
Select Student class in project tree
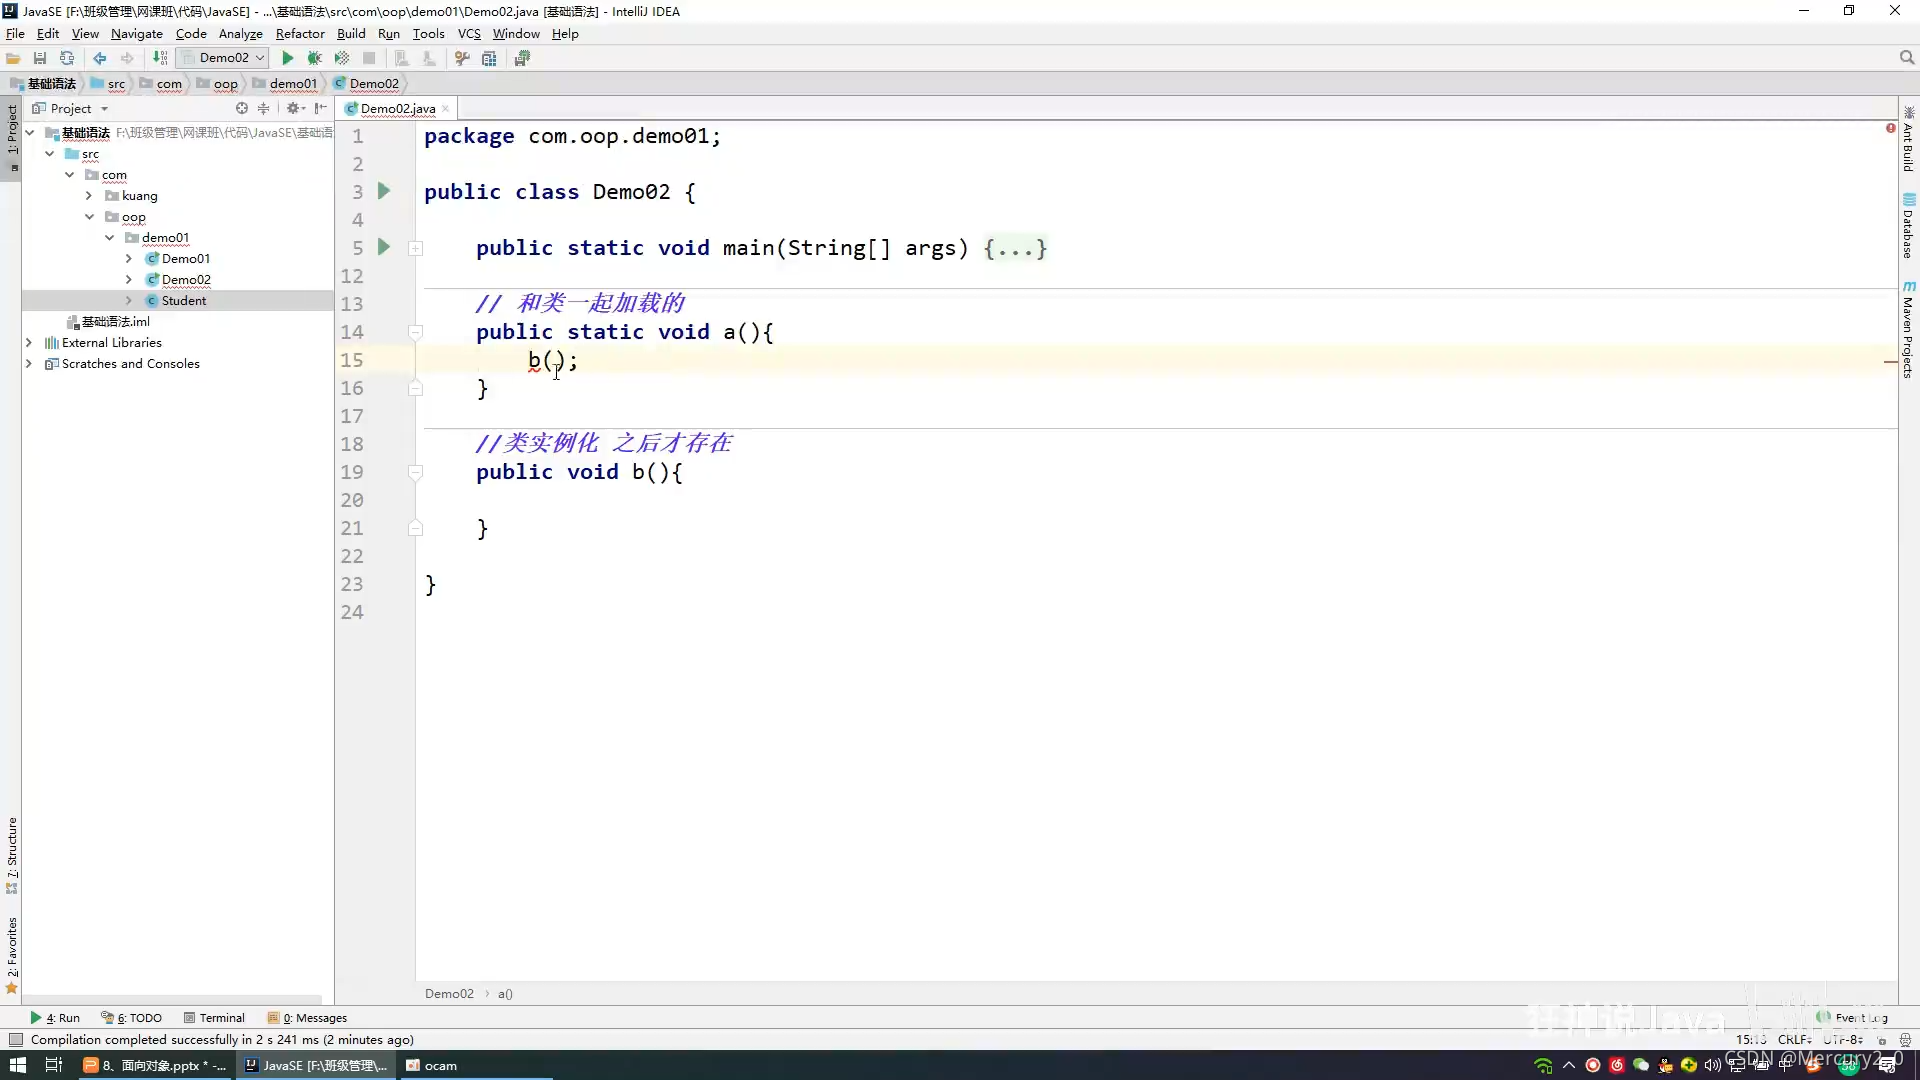tap(184, 300)
